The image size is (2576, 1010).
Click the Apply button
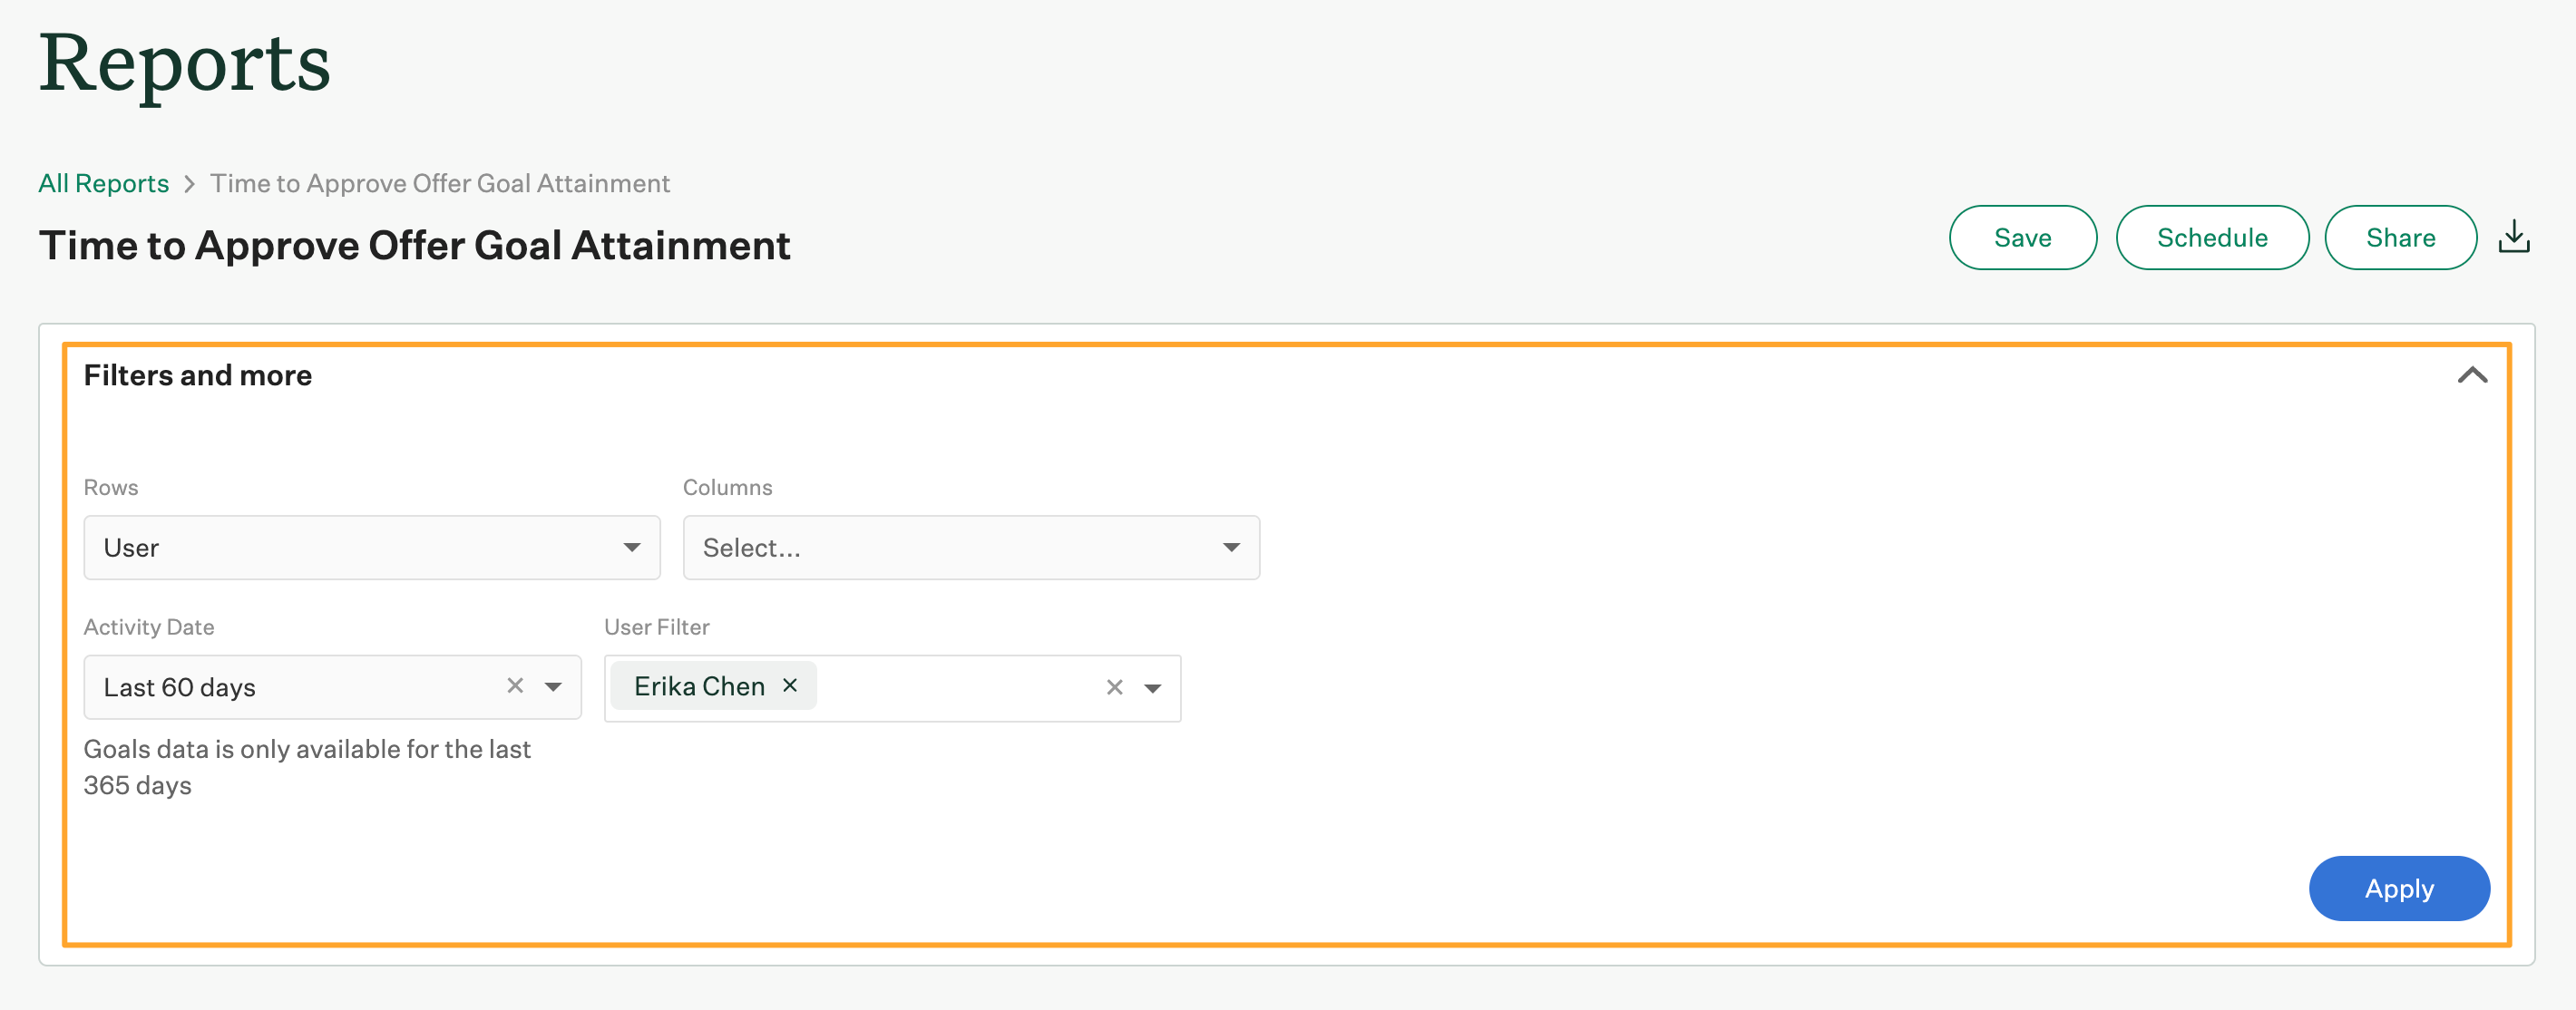point(2398,888)
